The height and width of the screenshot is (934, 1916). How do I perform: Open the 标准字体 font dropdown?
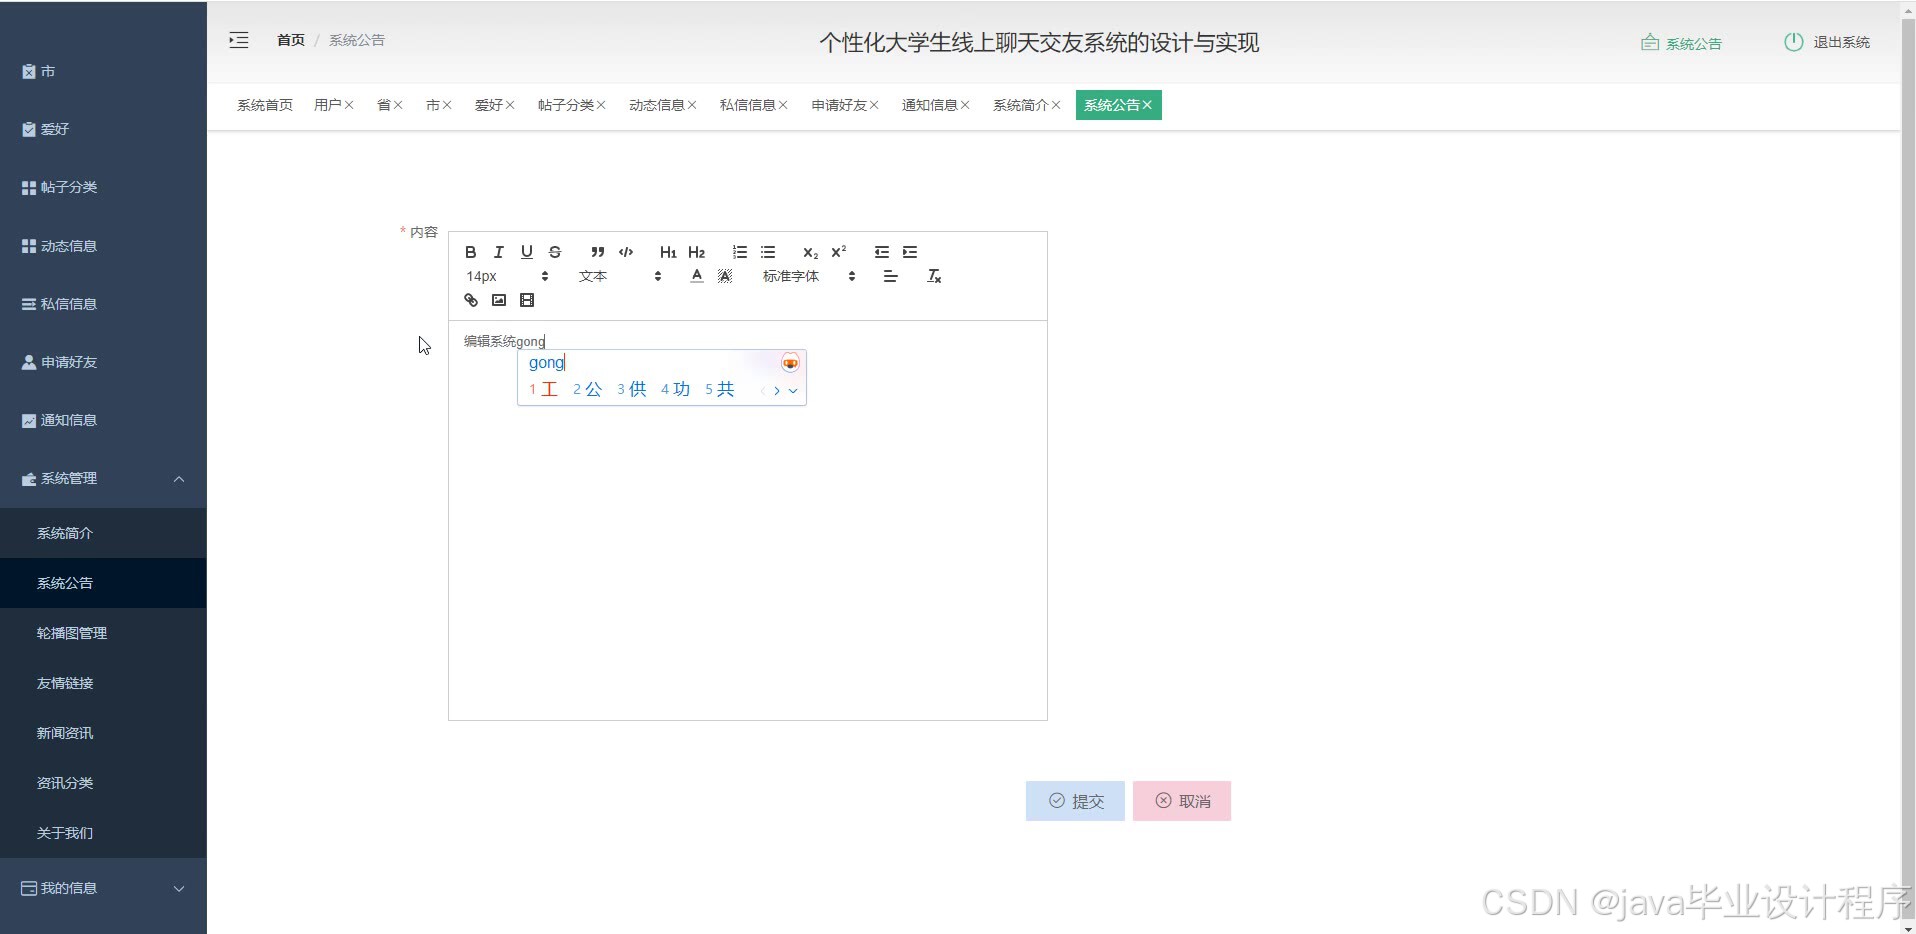[809, 276]
